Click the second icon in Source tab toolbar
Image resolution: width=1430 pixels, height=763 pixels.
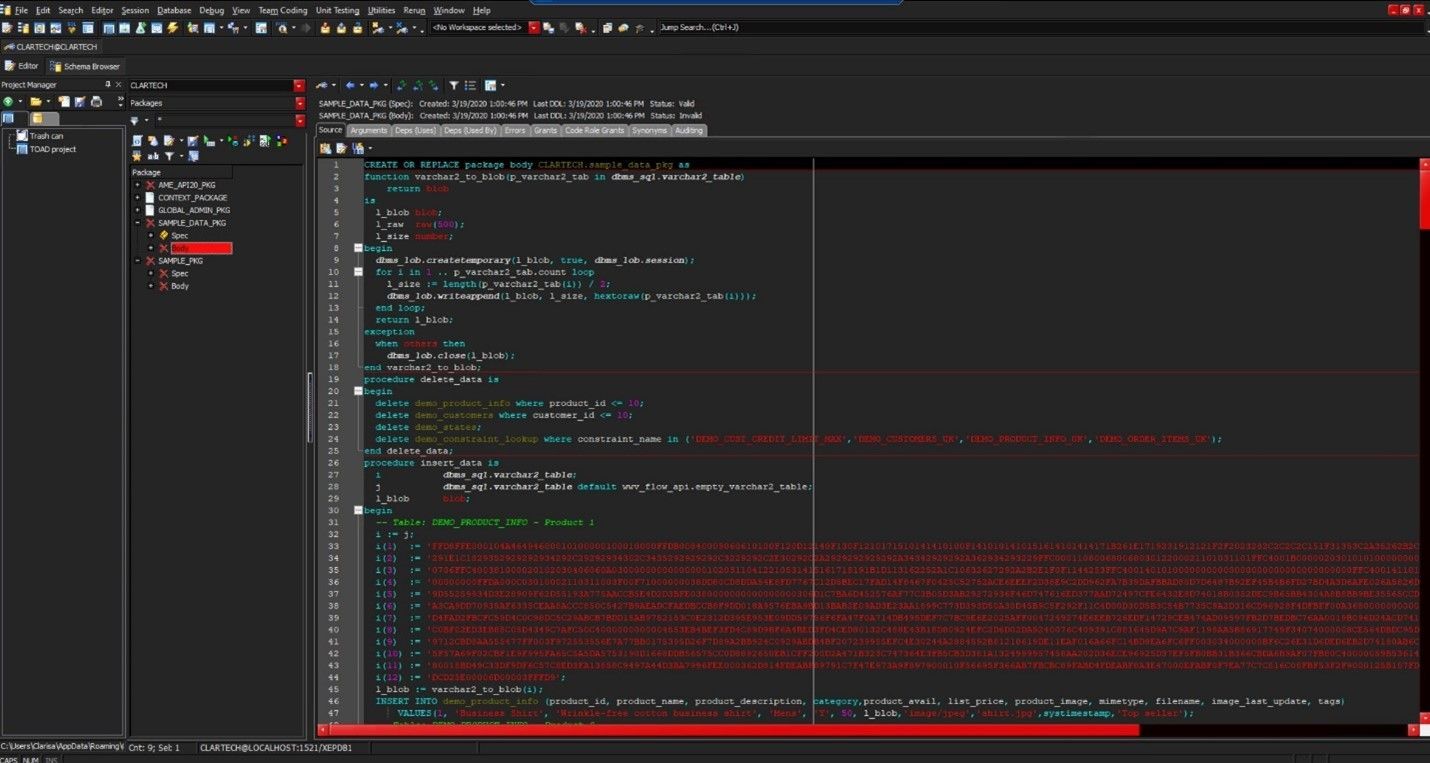341,148
